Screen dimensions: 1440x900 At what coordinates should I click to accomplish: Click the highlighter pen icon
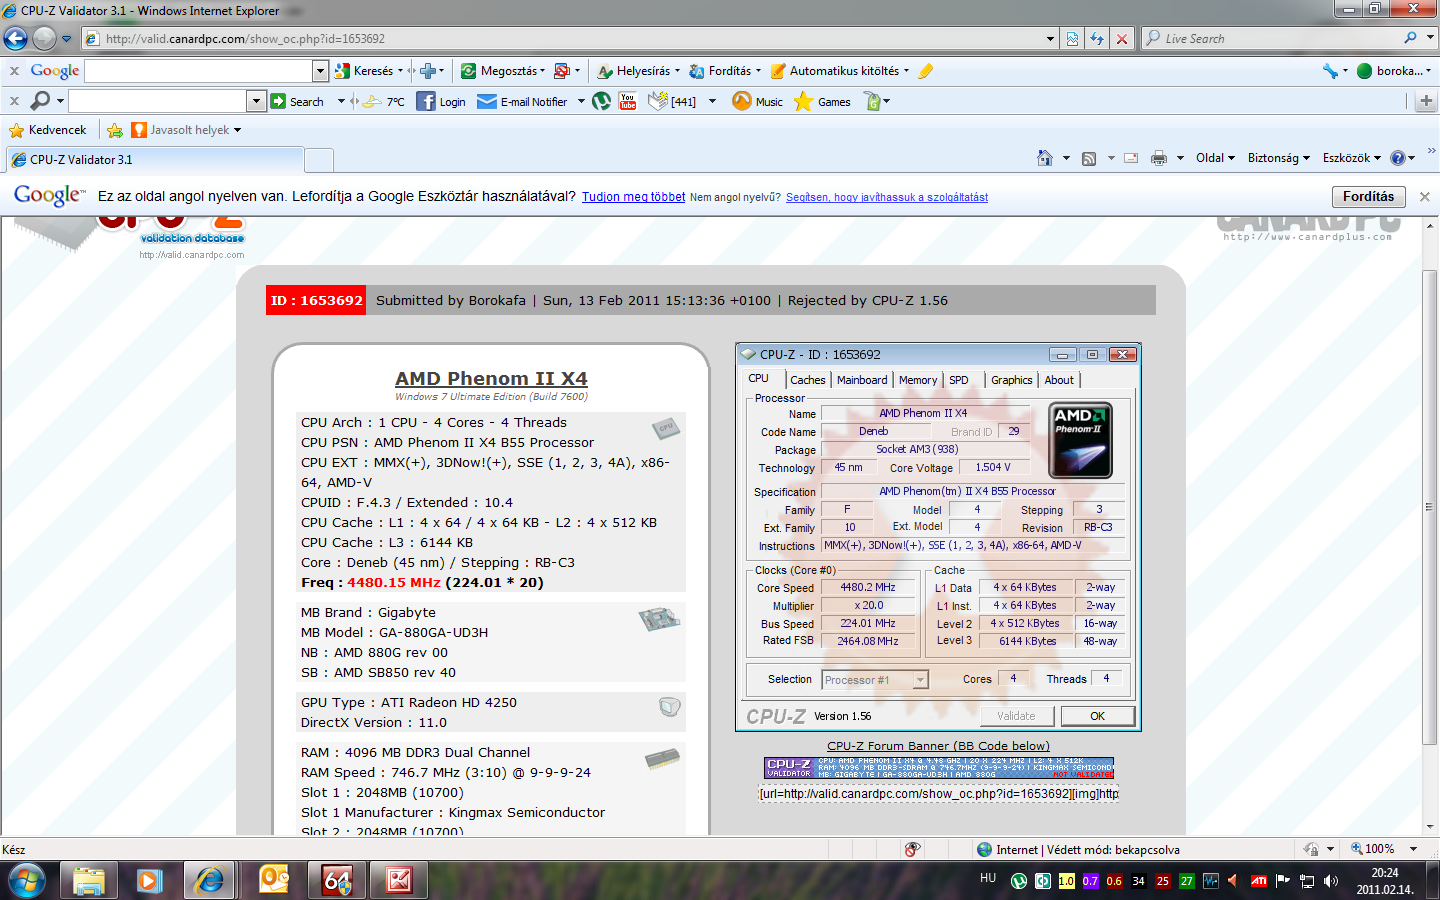926,71
